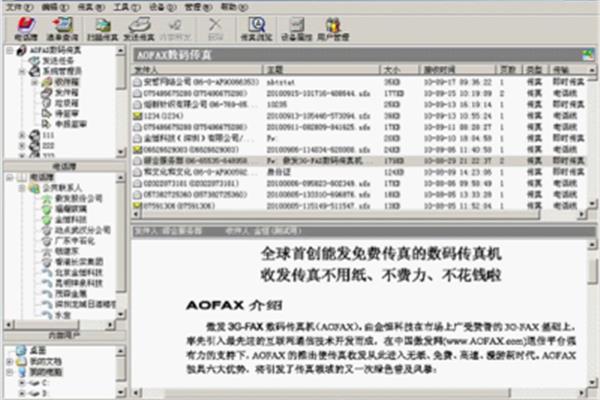Image resolution: width=600 pixels, height=400 pixels.
Task: Collapse the 系统管理员 tree node
Action: (22, 71)
